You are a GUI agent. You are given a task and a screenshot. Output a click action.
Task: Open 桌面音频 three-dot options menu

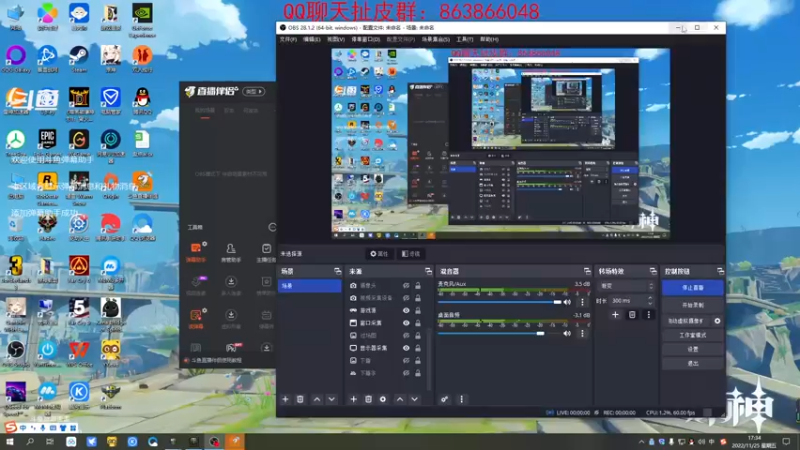(582, 333)
